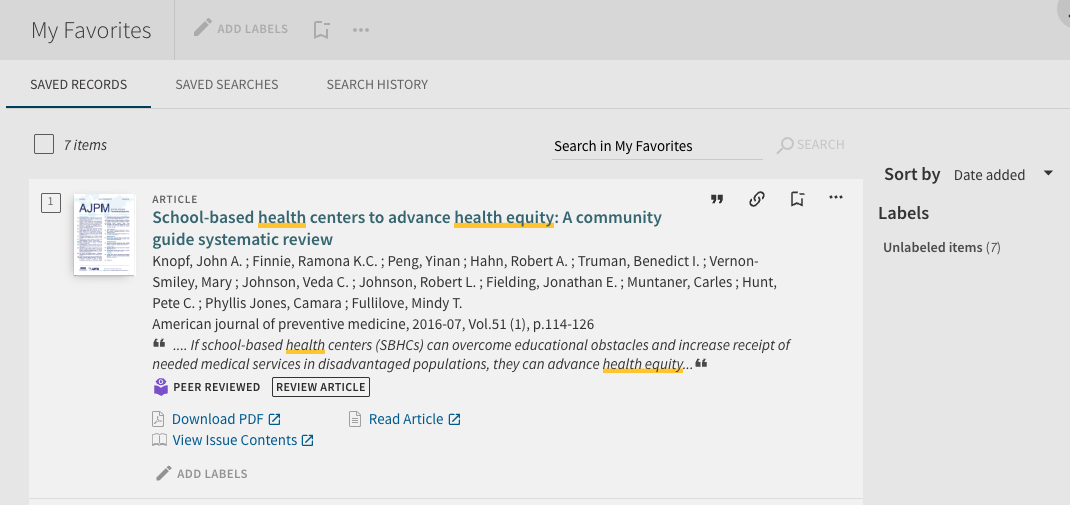The height and width of the screenshot is (505, 1070).
Task: Click the permalink chain icon
Action: point(757,199)
